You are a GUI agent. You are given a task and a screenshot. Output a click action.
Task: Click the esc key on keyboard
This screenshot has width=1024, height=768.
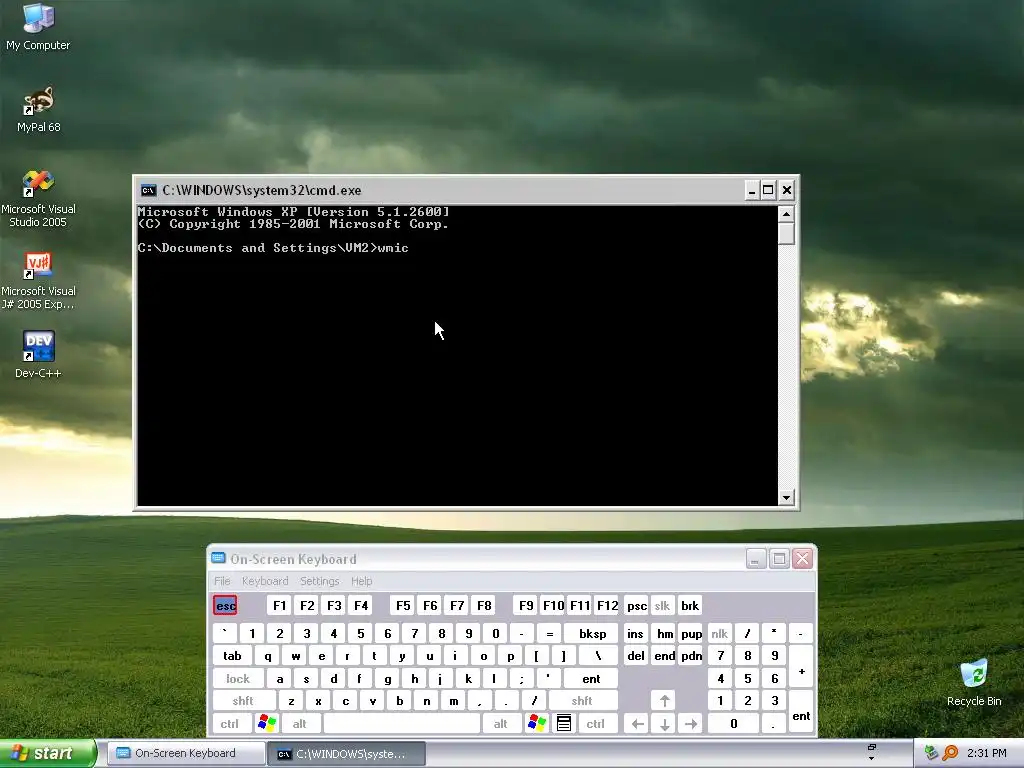tap(225, 605)
